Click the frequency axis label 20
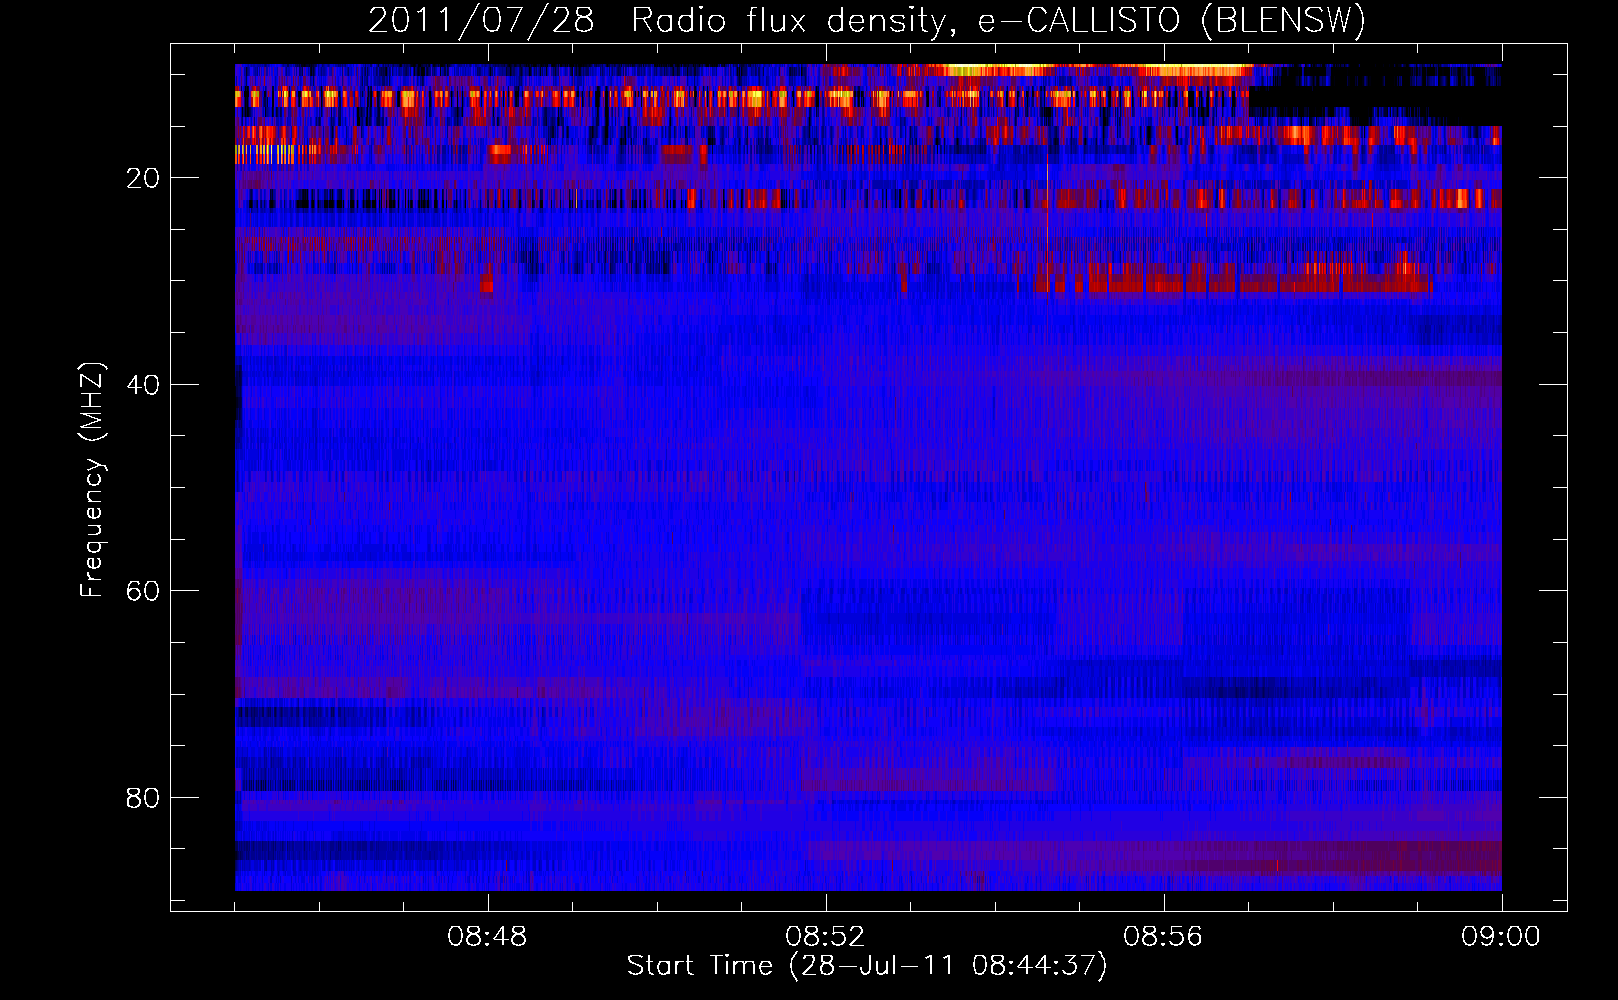Viewport: 1618px width, 1000px height. pos(143,178)
